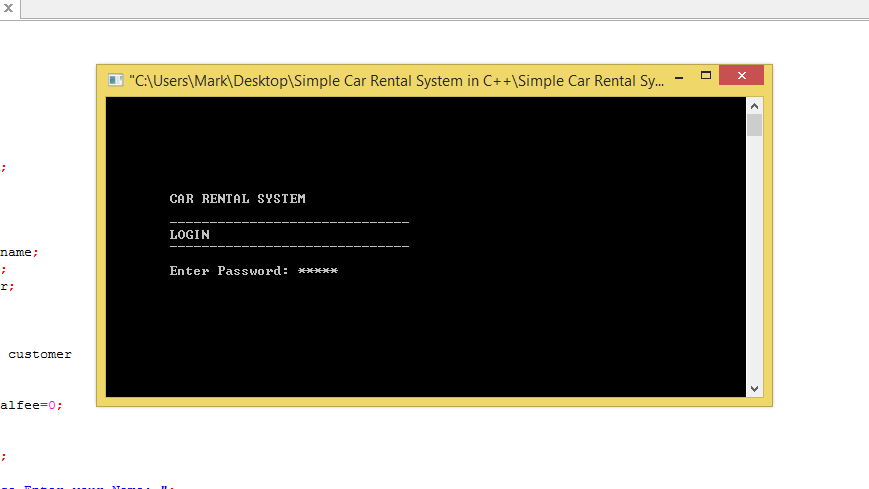Click the empty console scrollbar track
Image resolution: width=869 pixels, height=489 pixels.
[x=754, y=260]
